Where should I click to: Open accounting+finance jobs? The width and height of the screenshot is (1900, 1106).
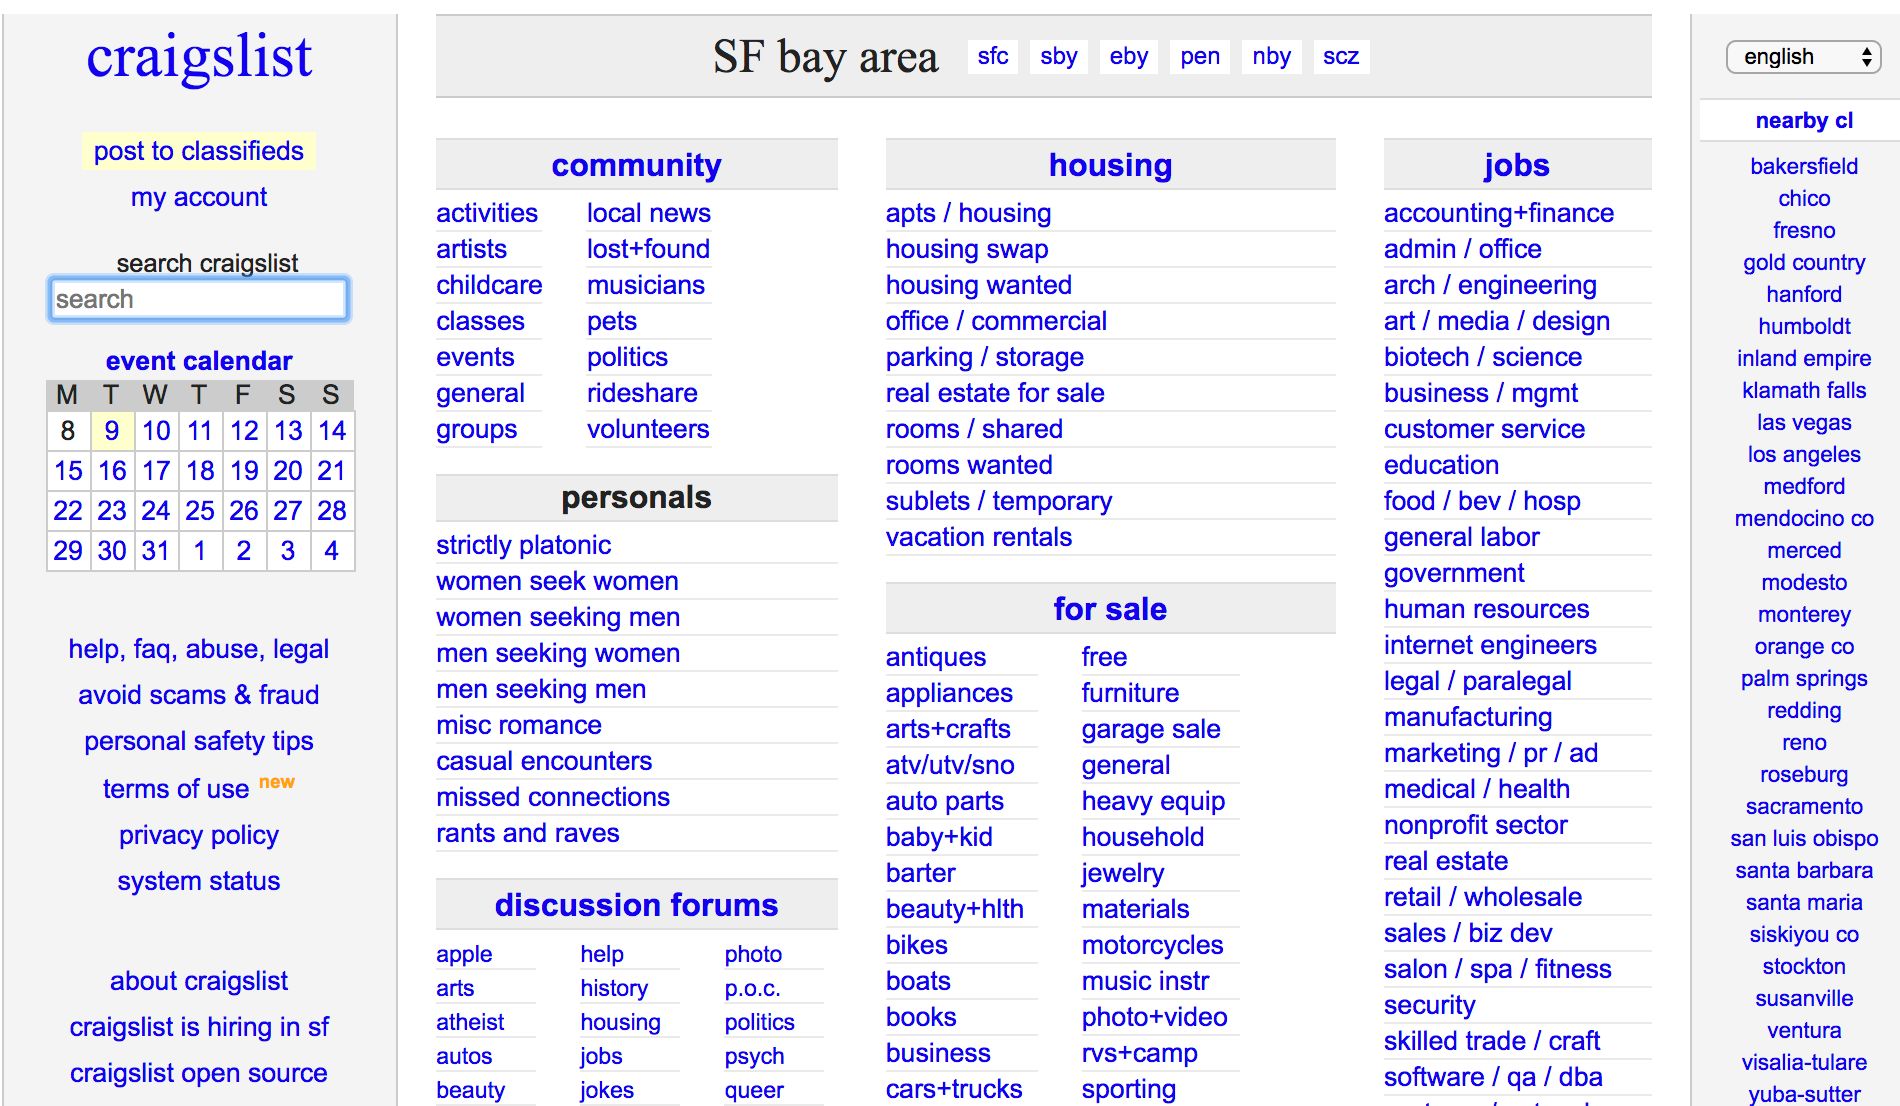coord(1499,213)
